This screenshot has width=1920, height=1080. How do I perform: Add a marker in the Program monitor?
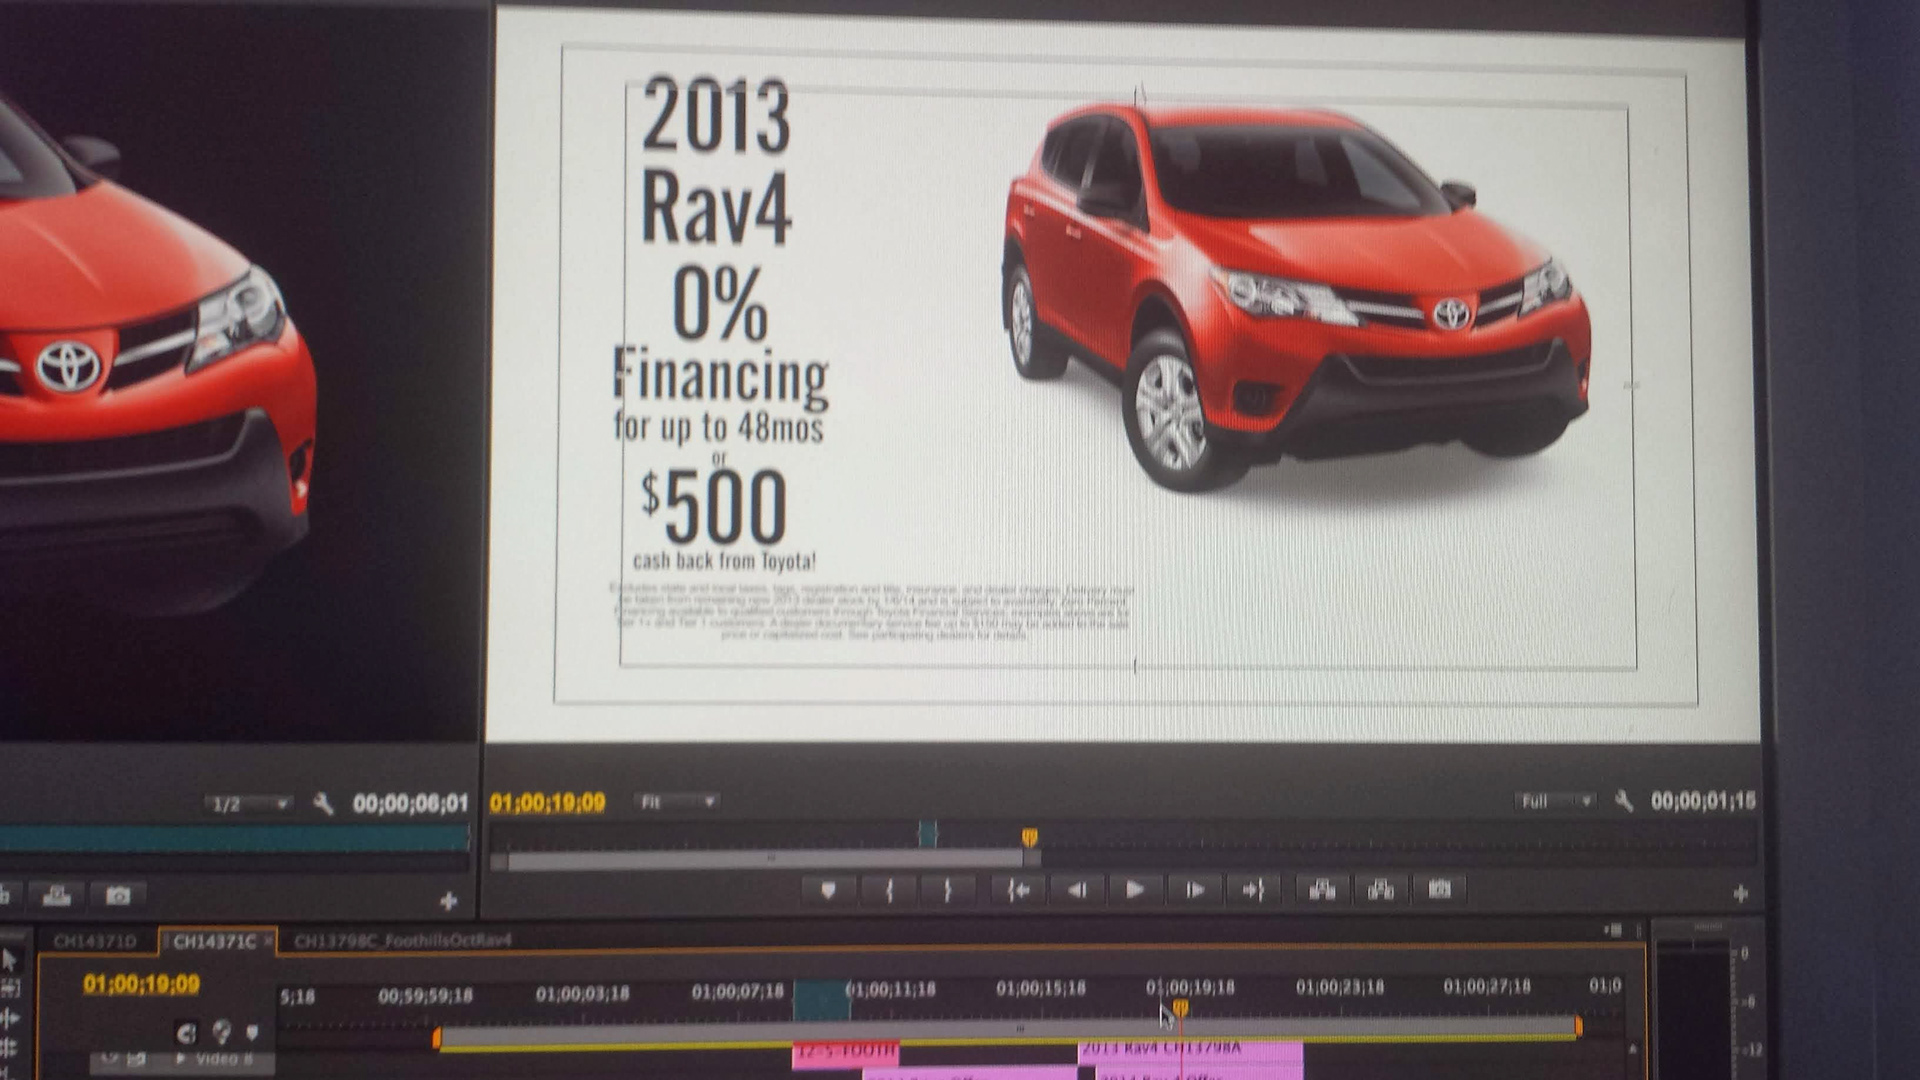point(828,890)
